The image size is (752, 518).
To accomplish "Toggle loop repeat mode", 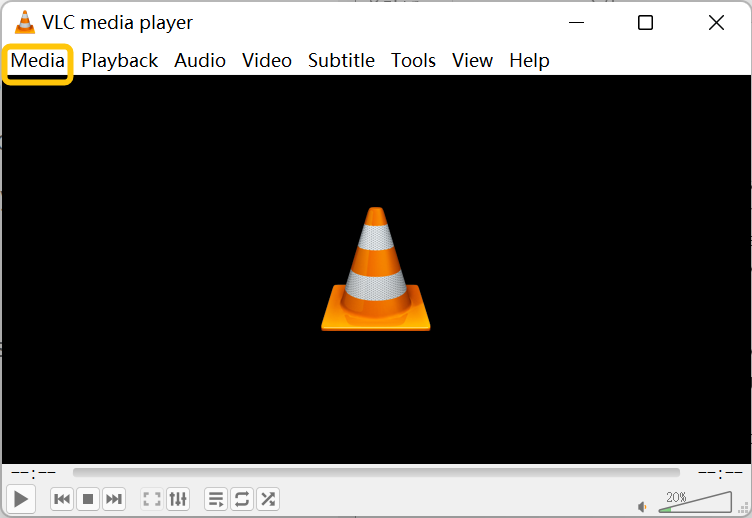I will point(242,498).
